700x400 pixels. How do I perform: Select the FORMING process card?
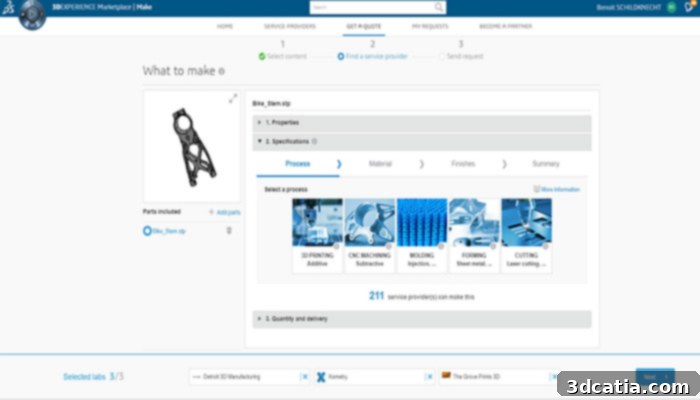474,235
